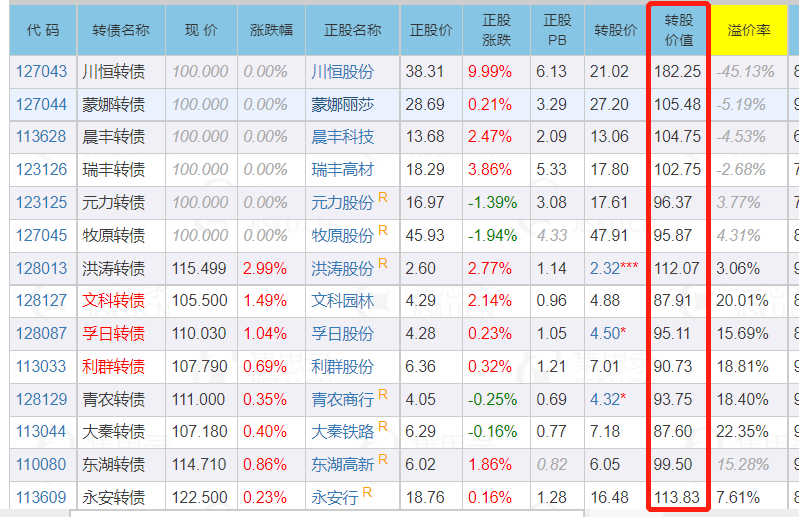Open bond code 113044
The width and height of the screenshot is (799, 517).
[41, 431]
